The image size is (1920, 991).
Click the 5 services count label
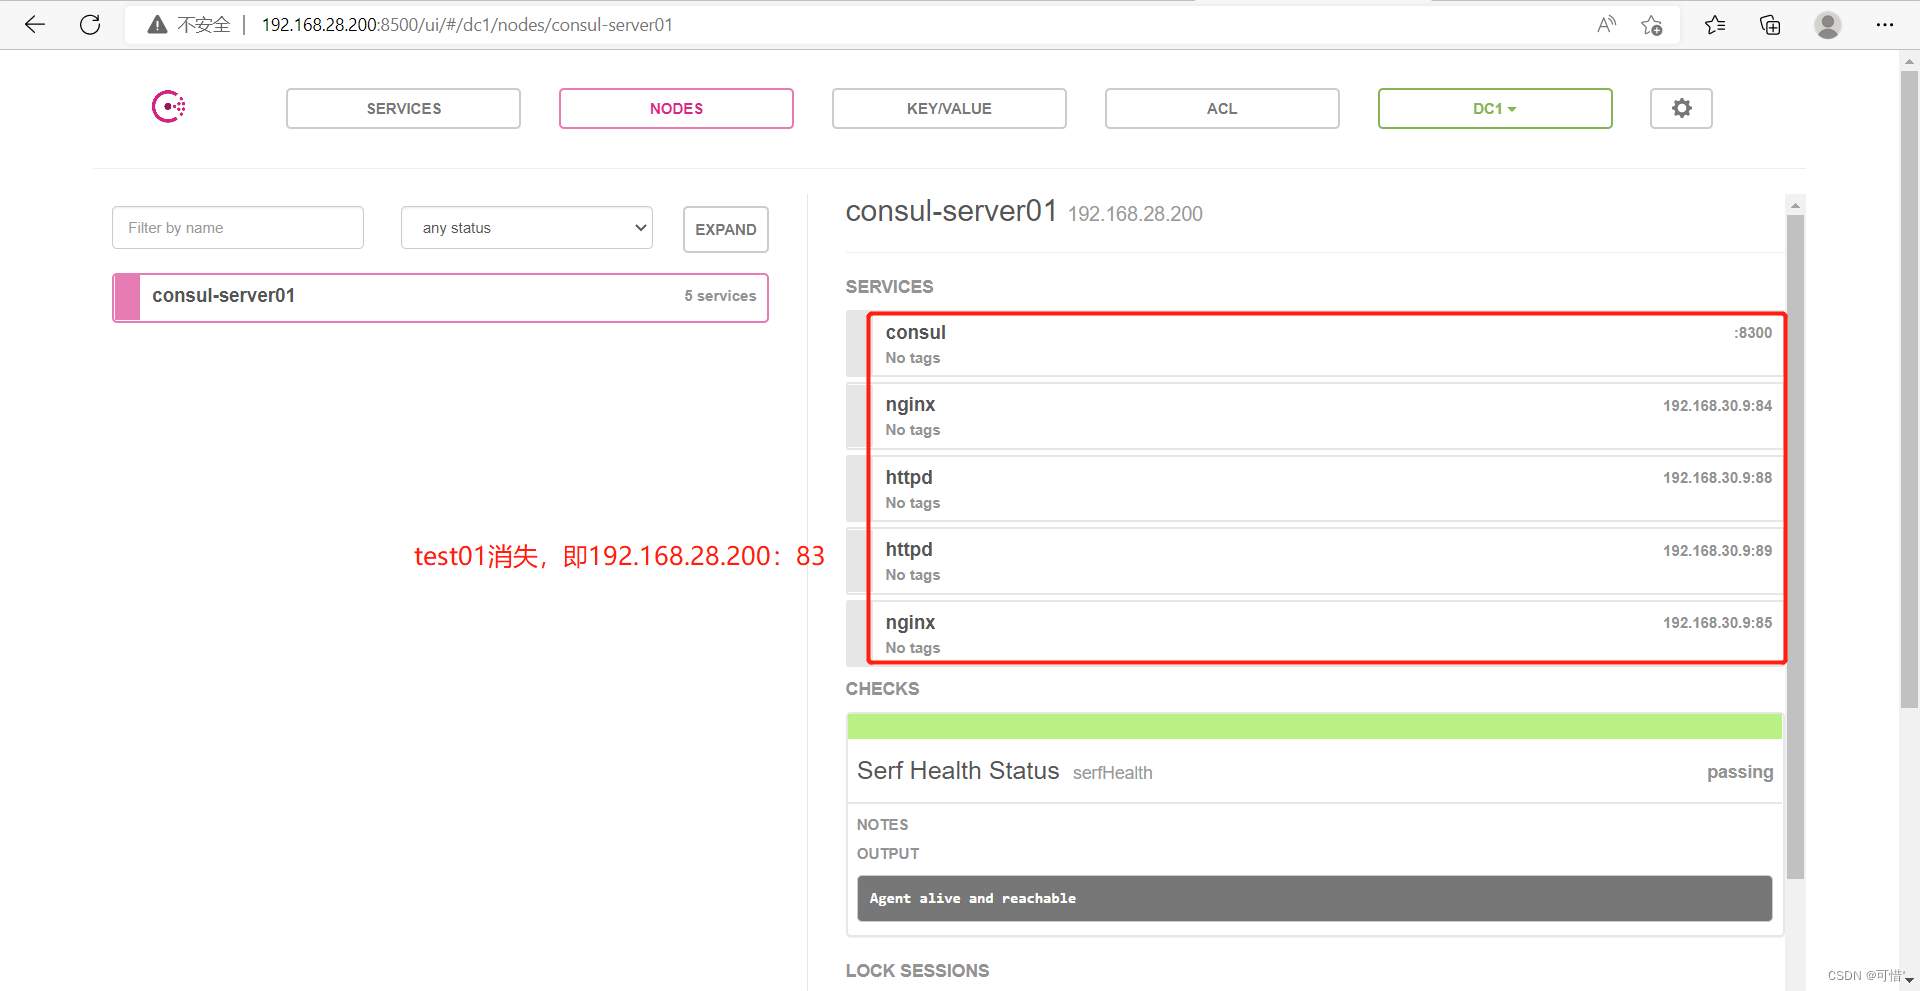tap(720, 296)
